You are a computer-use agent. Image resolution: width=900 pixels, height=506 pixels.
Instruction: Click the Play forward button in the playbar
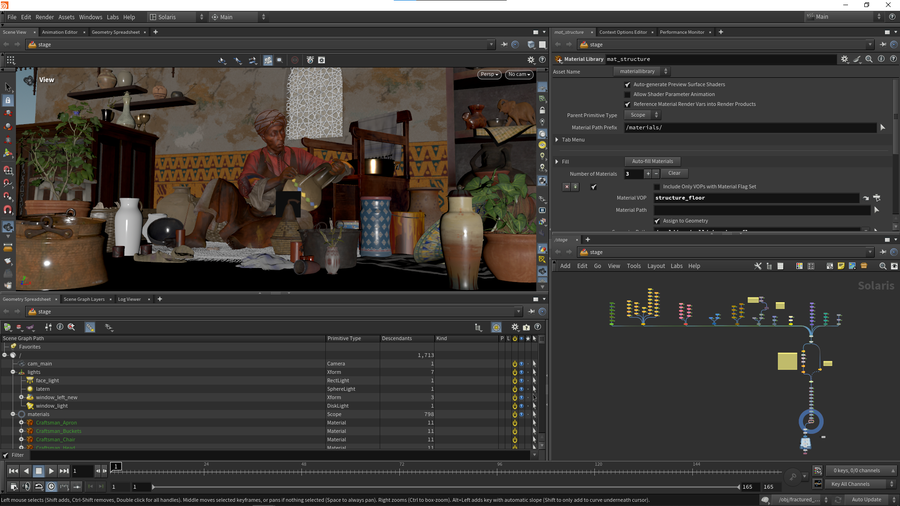tap(51, 471)
